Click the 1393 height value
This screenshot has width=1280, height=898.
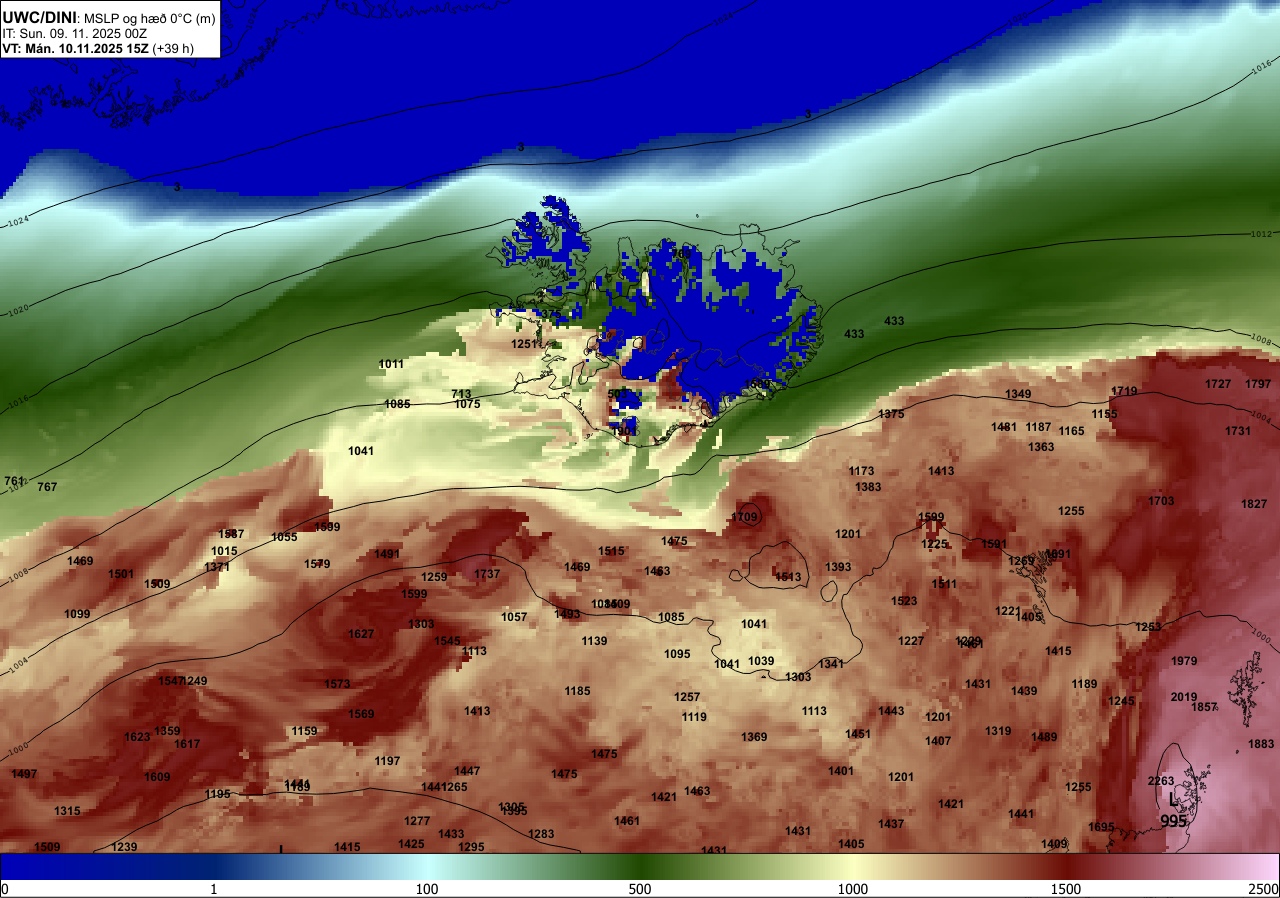(838, 567)
